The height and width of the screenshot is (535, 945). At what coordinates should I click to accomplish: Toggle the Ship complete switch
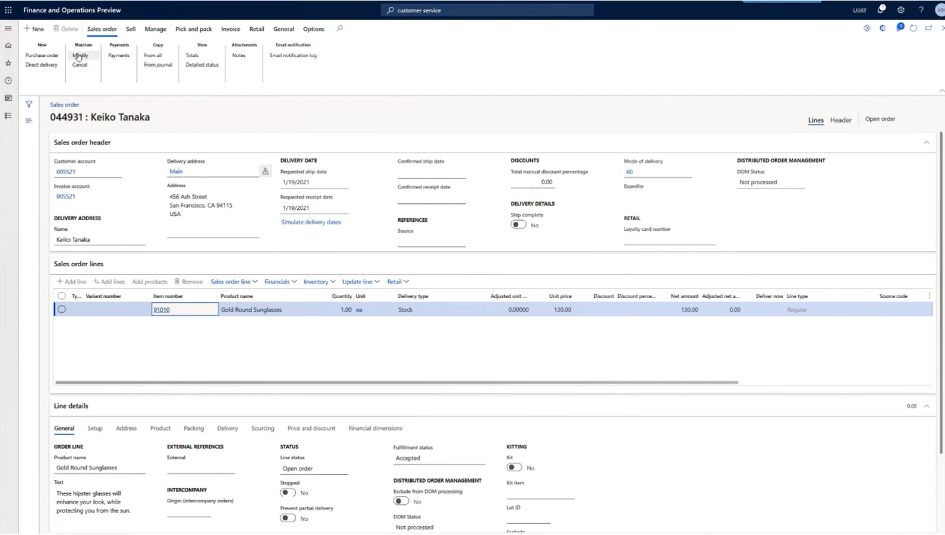click(x=518, y=225)
